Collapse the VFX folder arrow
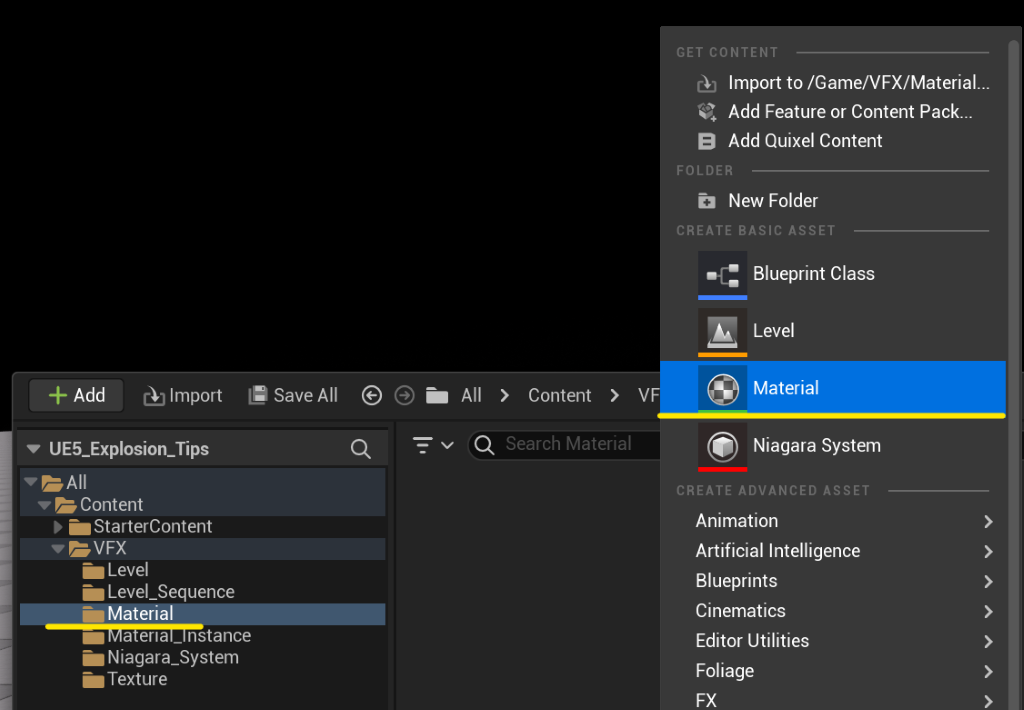Screen dimensions: 1024x710 click(x=57, y=548)
